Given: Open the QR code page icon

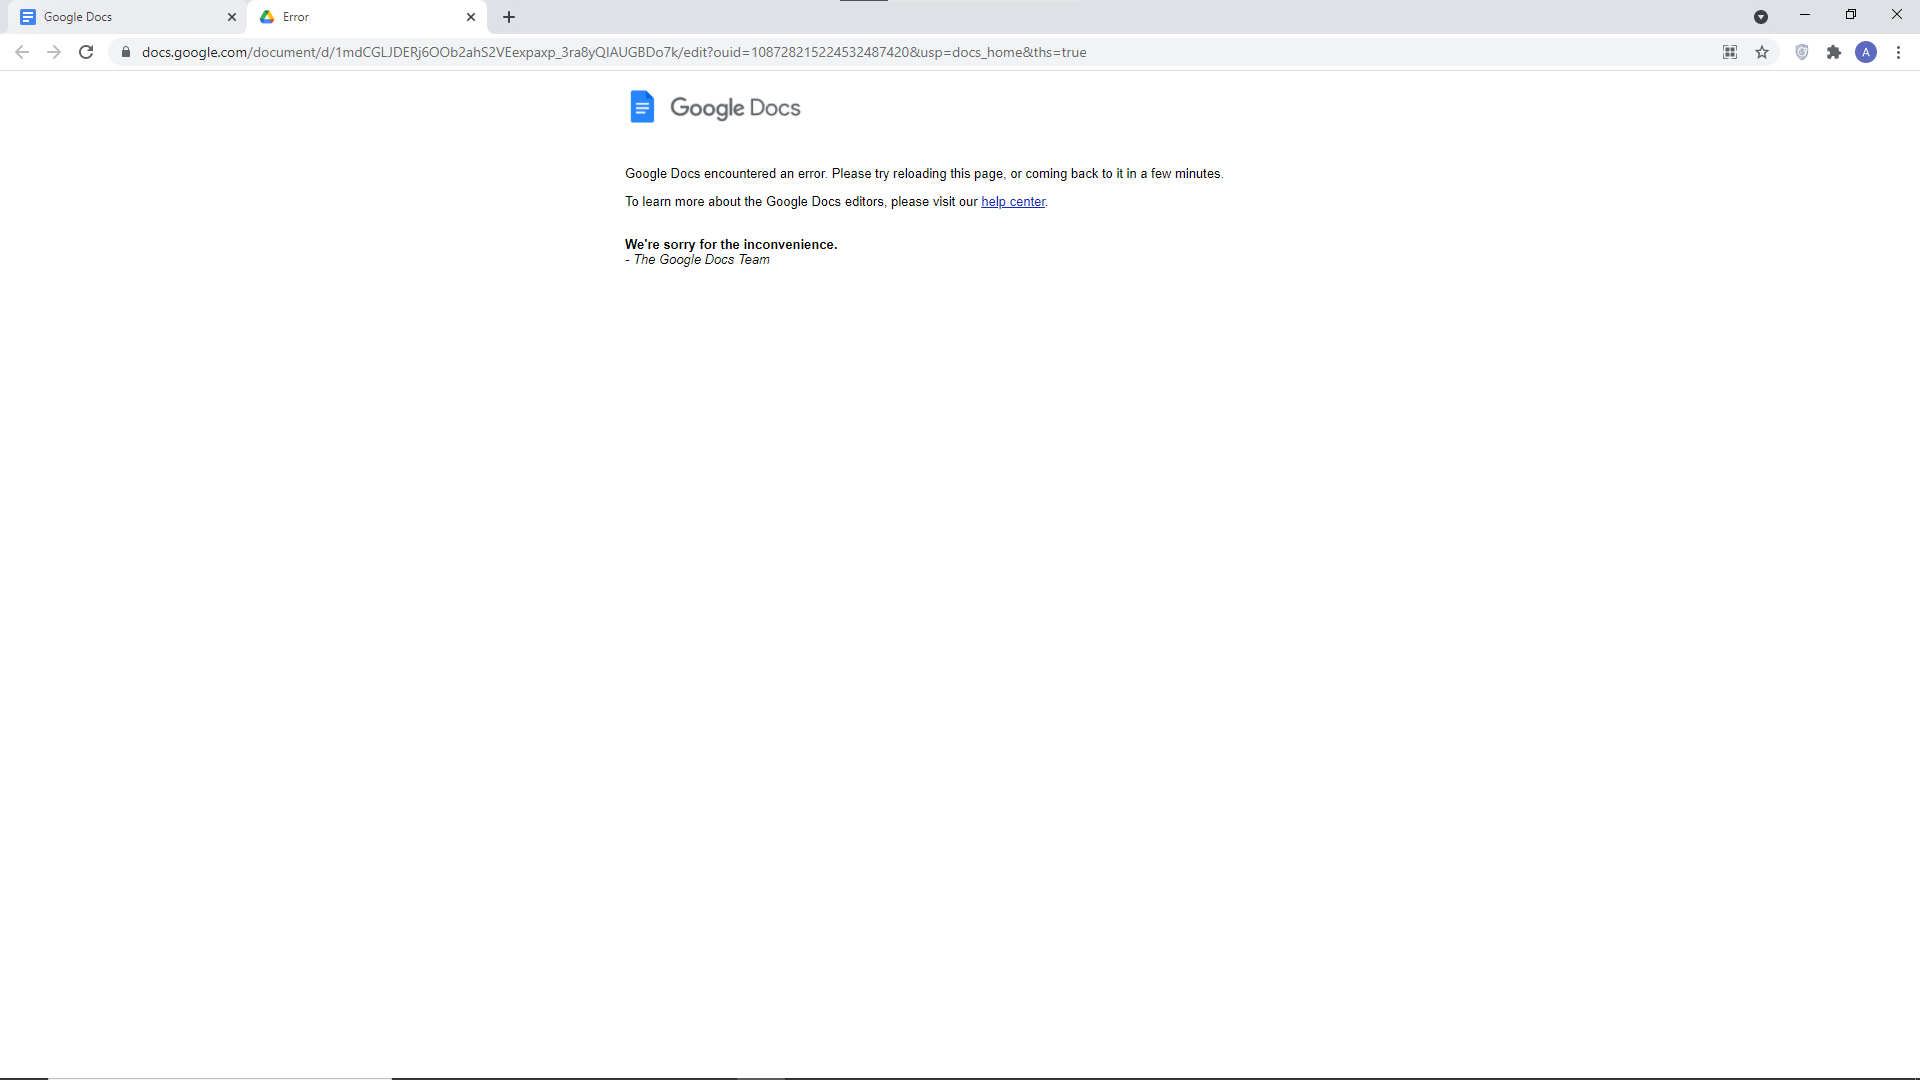Looking at the screenshot, I should [x=1730, y=52].
